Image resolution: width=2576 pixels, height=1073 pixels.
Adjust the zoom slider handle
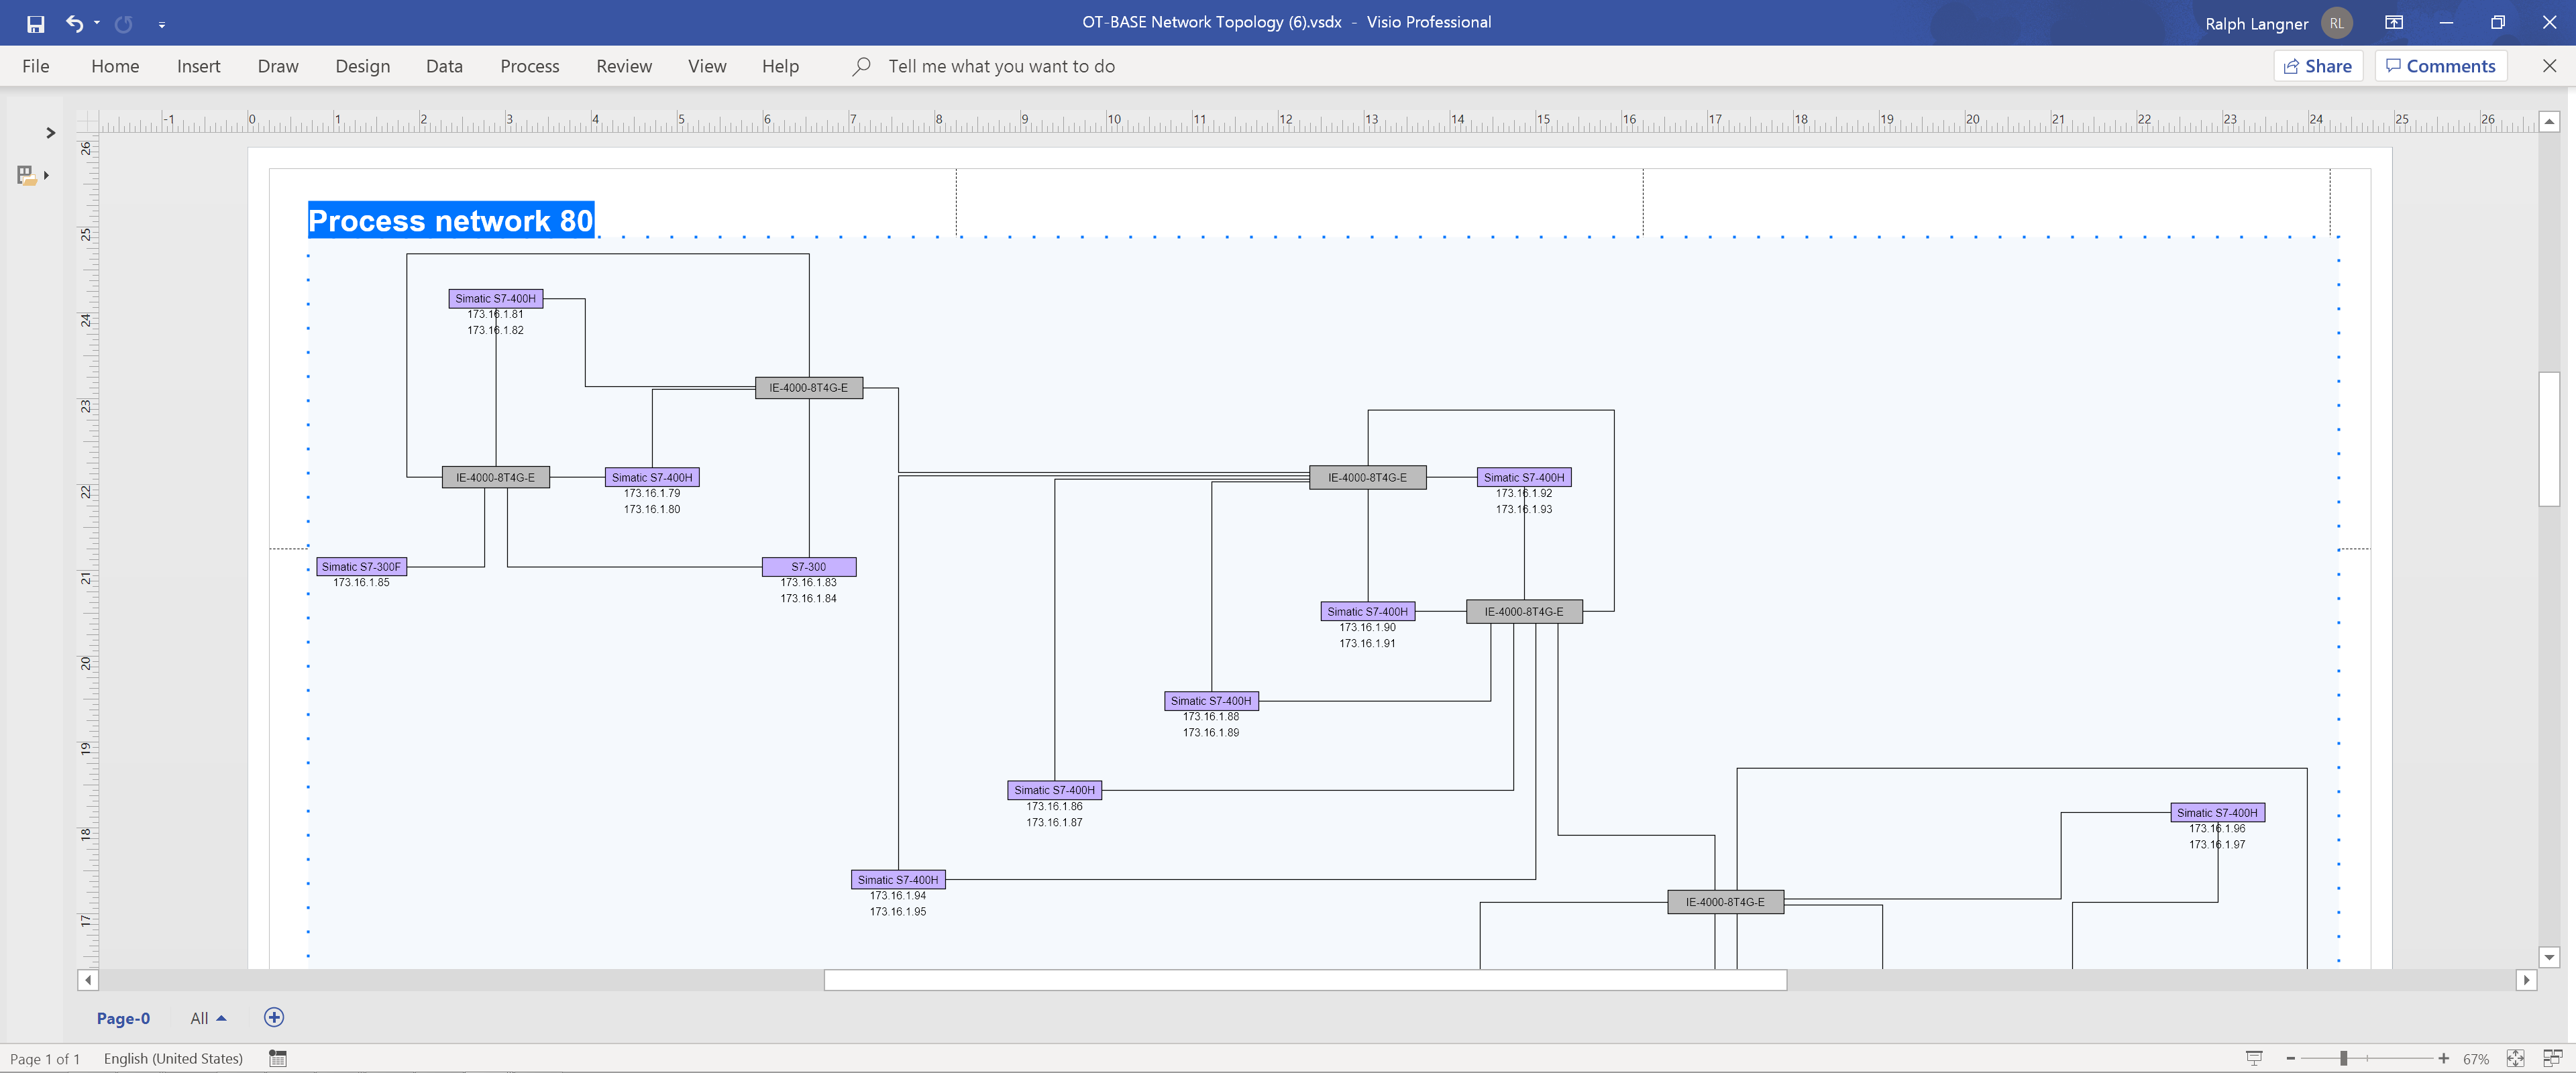tap(2343, 1058)
